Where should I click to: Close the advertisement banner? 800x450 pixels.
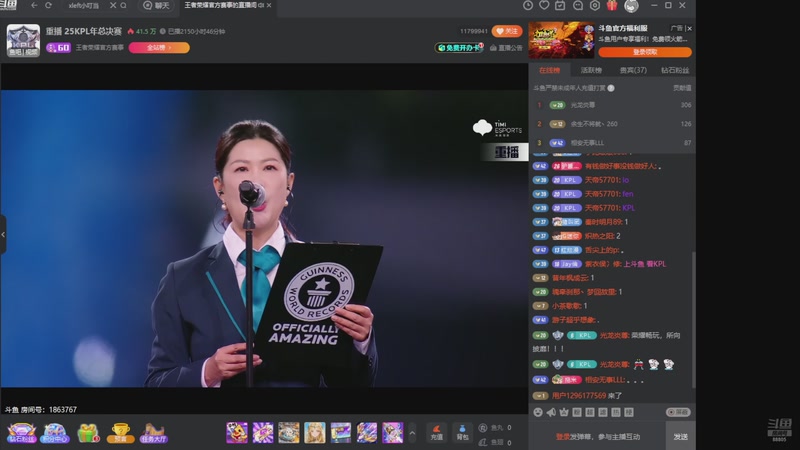pos(689,29)
